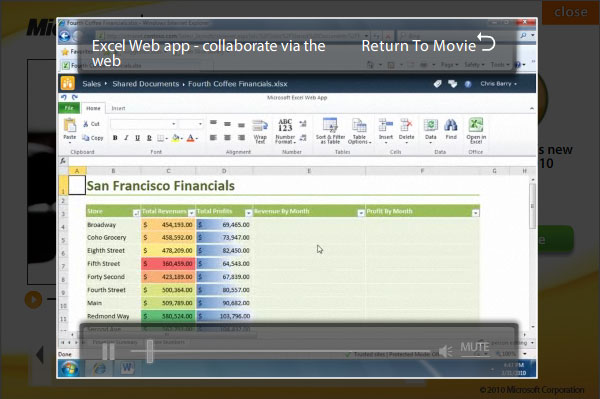This screenshot has width=600, height=399.
Task: Toggle Bold formatting button
Action: (115, 138)
